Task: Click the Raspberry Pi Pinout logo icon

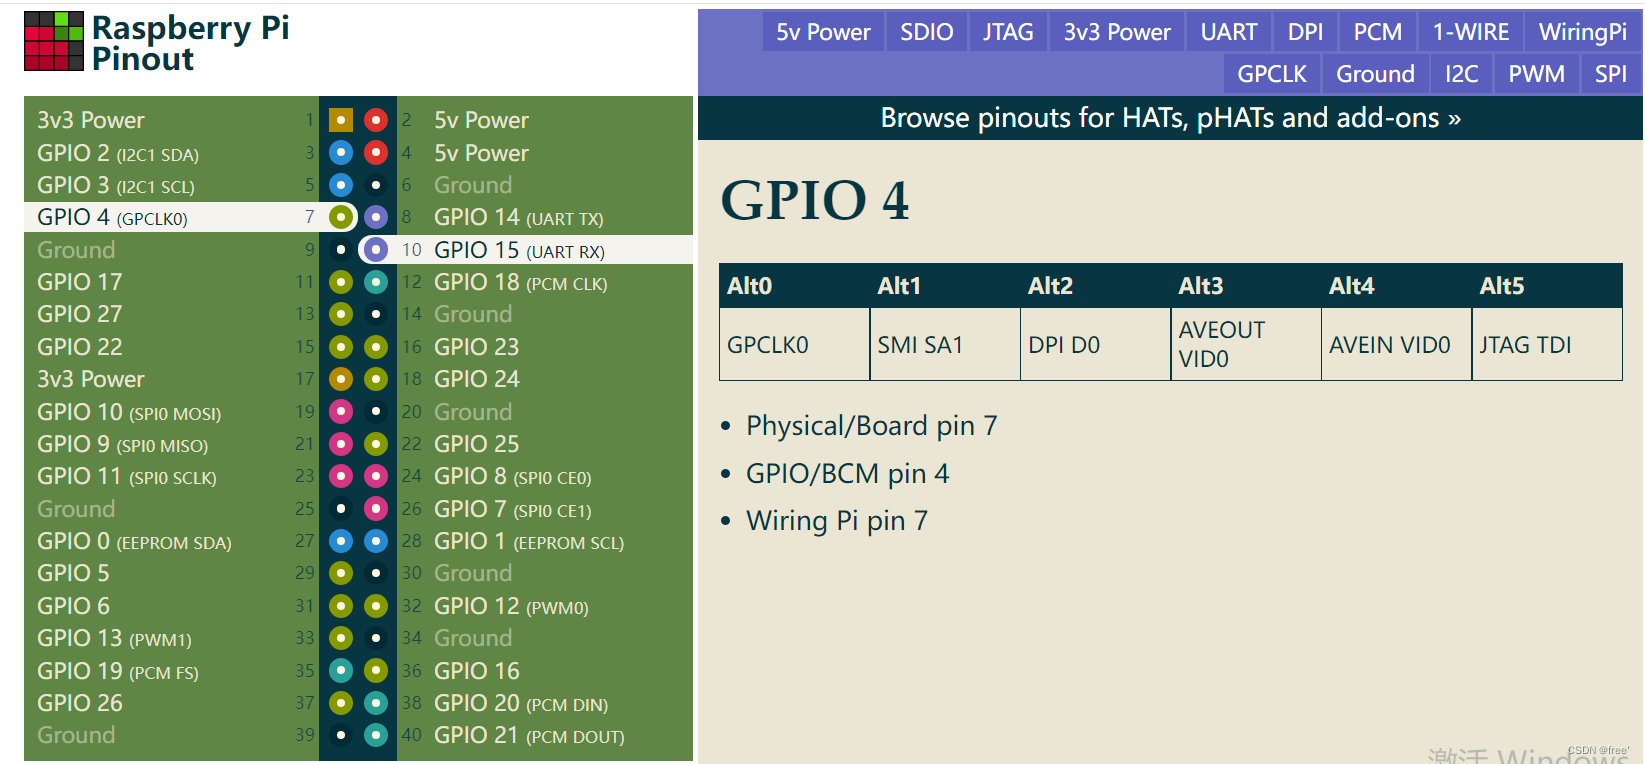Action: [54, 41]
